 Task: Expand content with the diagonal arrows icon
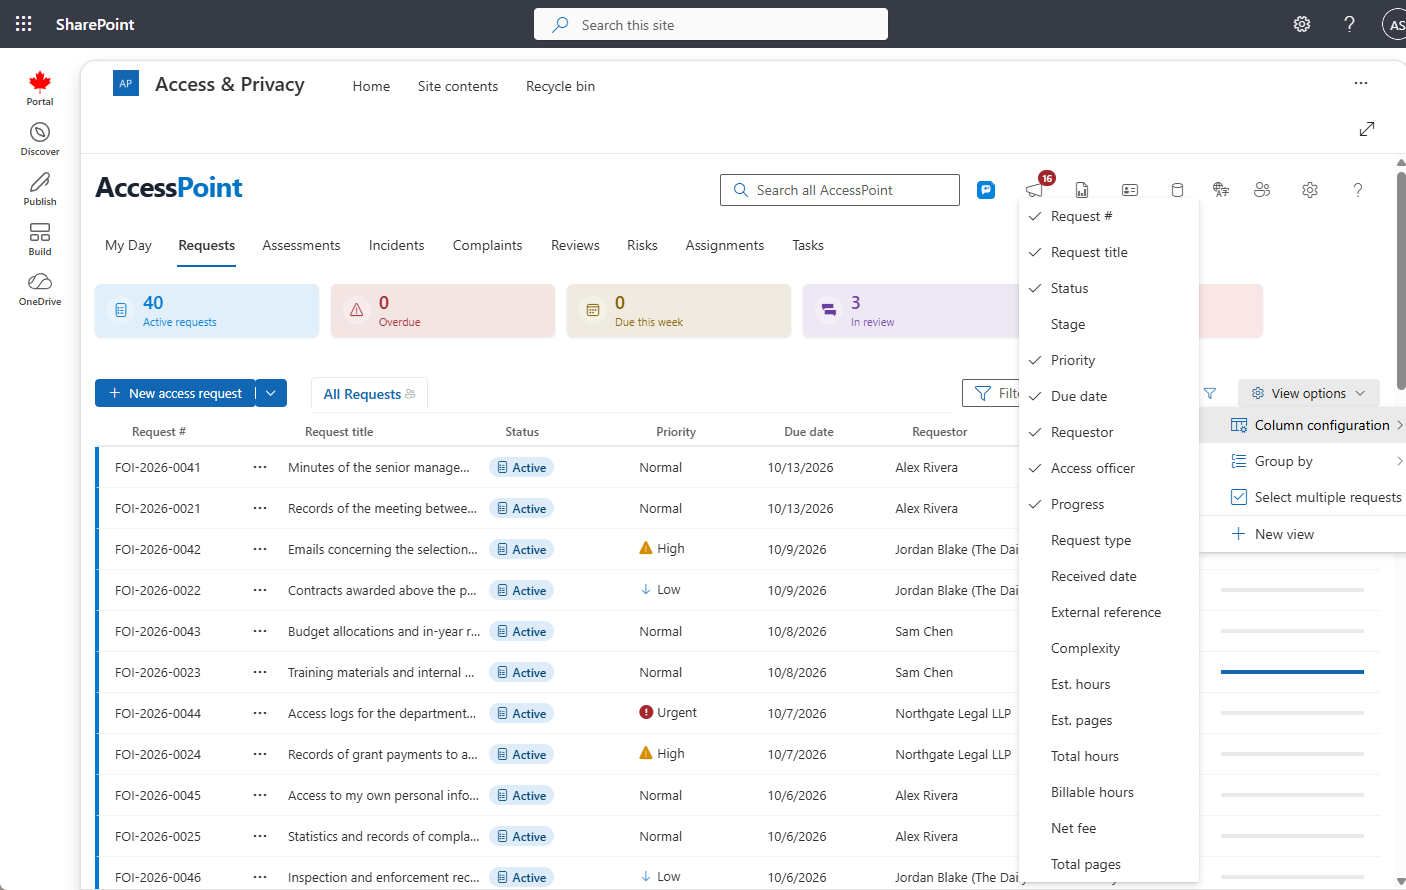click(1367, 129)
